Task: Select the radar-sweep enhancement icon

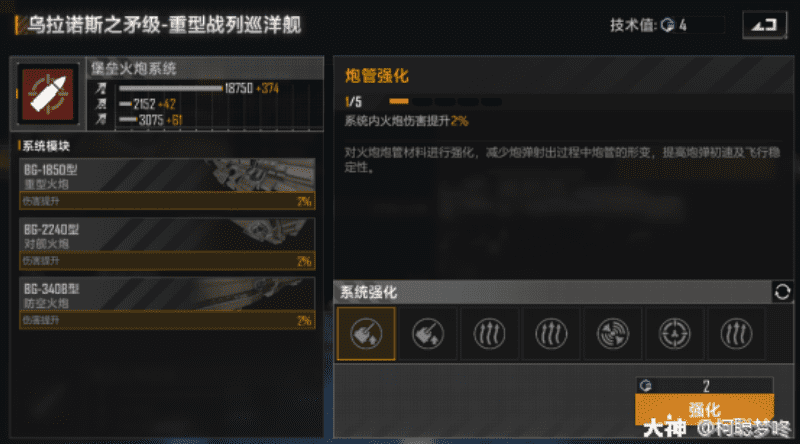Action: [x=613, y=334]
